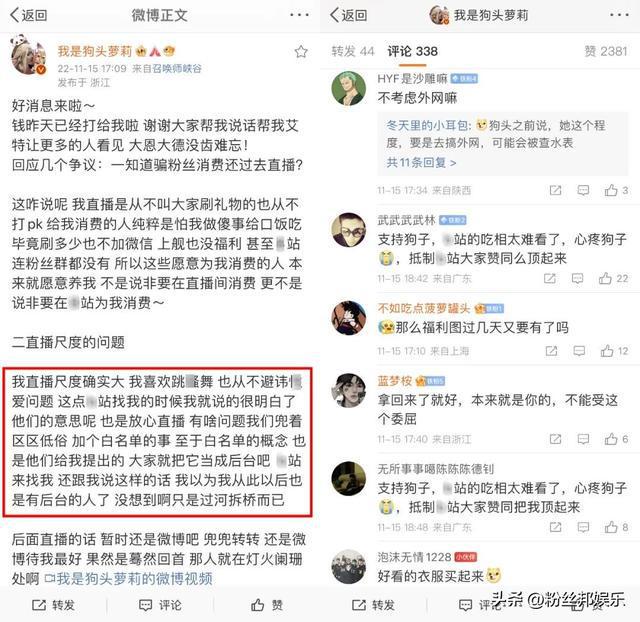Image resolution: width=640 pixels, height=622 pixels.
Task: Tap the 转发 button under the post
Action: tap(53, 605)
